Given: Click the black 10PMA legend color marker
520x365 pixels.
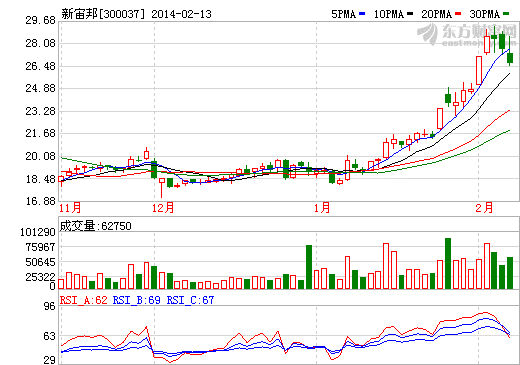Looking at the screenshot, I should 410,14.
